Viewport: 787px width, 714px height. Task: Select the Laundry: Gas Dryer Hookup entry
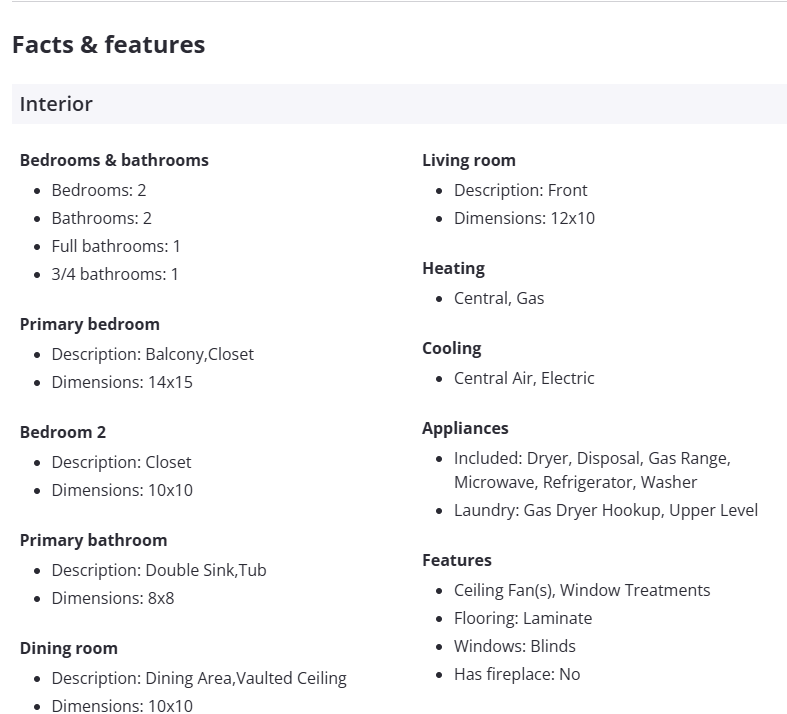605,510
